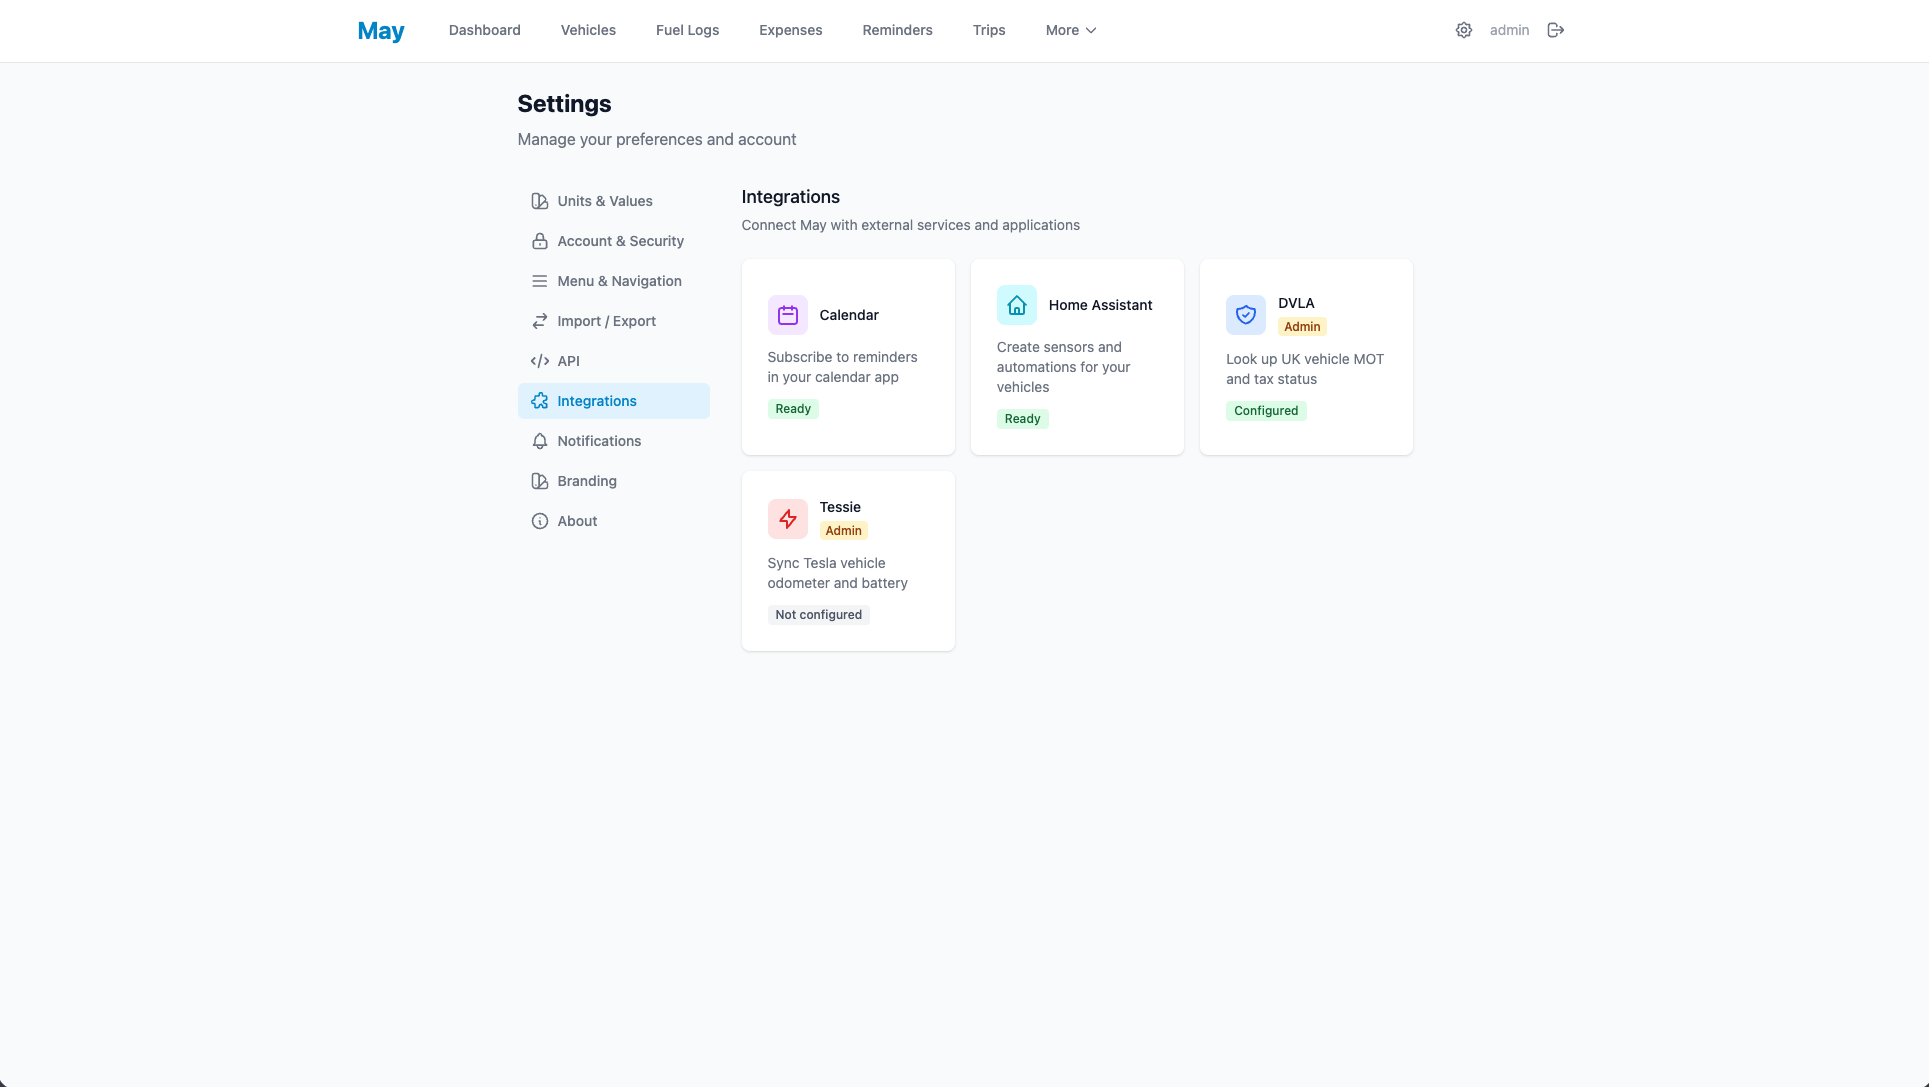Image resolution: width=1929 pixels, height=1087 pixels.
Task: Click the Admin badge under Tessie
Action: [843, 531]
